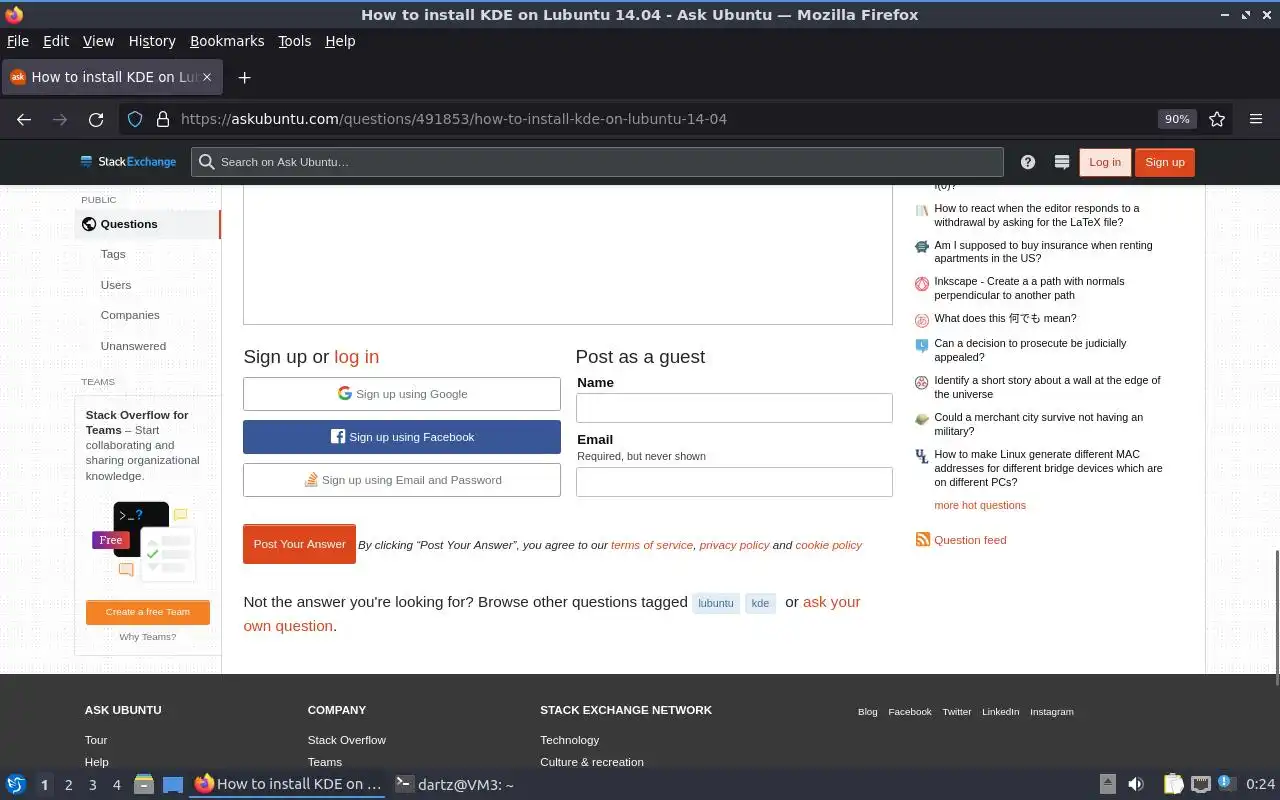Image resolution: width=1280 pixels, height=800 pixels.
Task: Open the Stack Overflow footer link
Action: (x=347, y=740)
